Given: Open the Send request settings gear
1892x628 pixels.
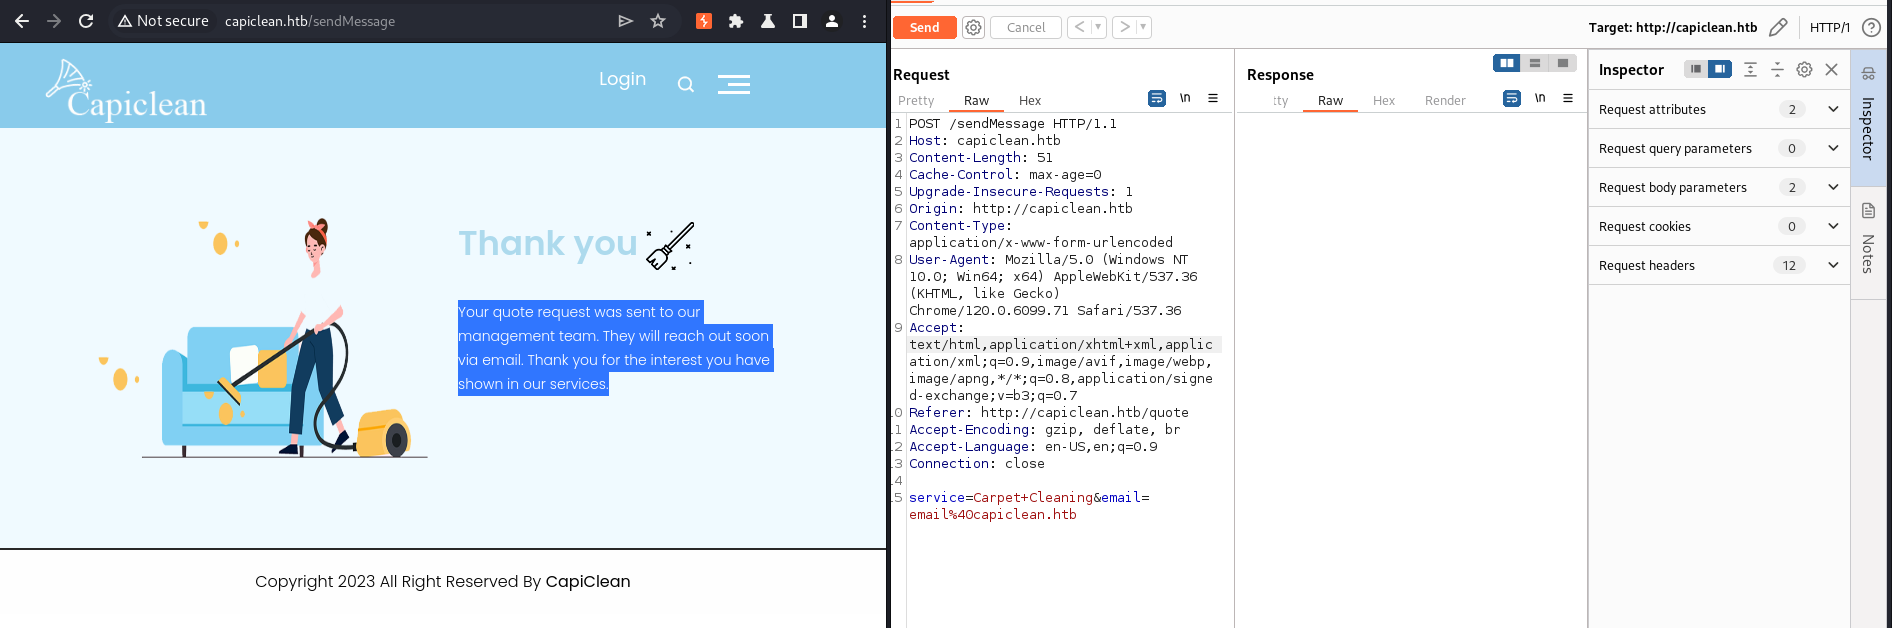Looking at the screenshot, I should tap(973, 28).
